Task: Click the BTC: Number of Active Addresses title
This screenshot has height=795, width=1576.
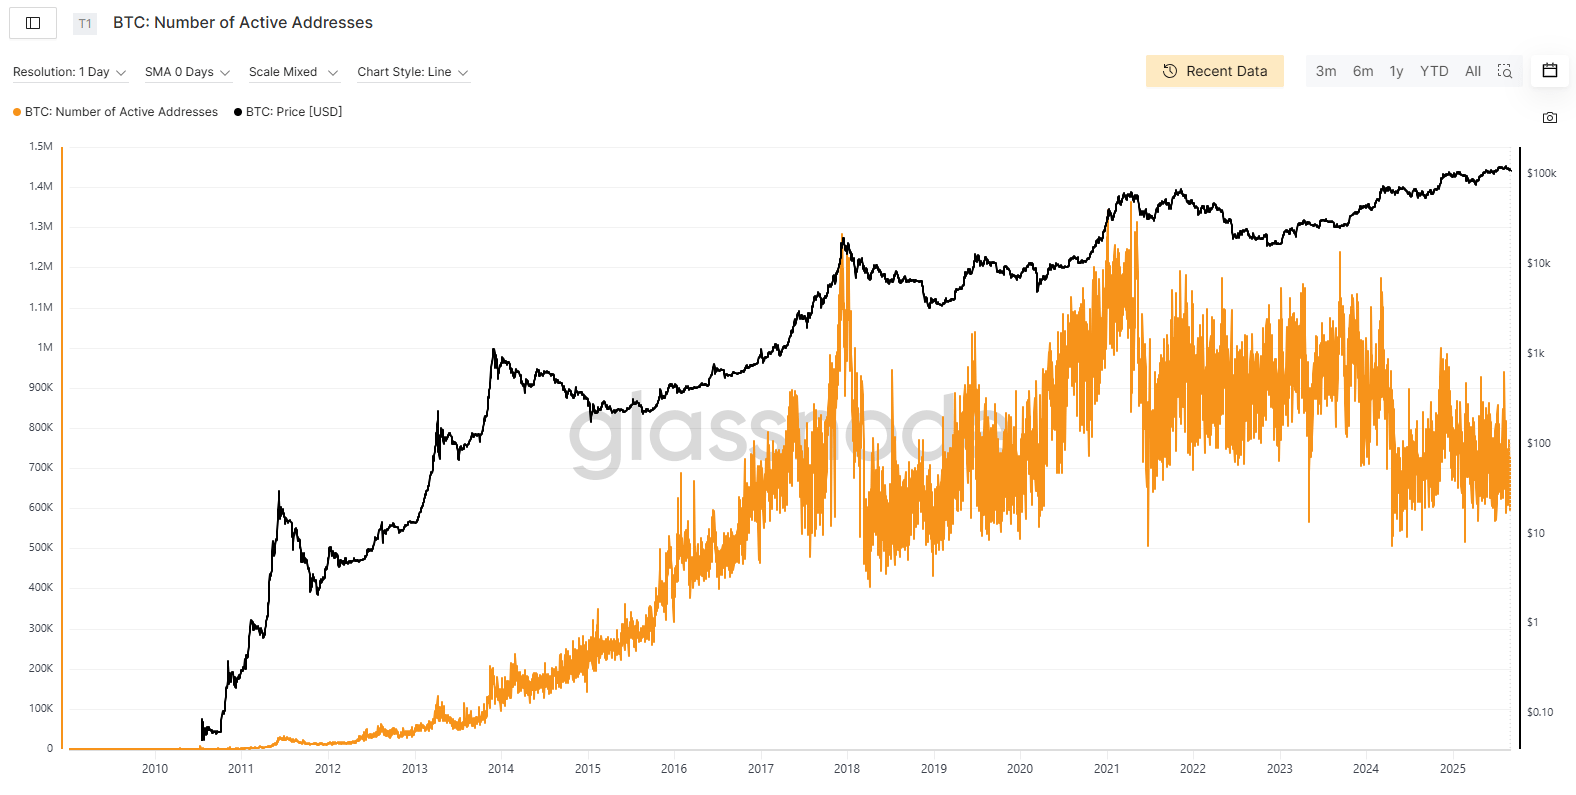Action: (x=242, y=22)
